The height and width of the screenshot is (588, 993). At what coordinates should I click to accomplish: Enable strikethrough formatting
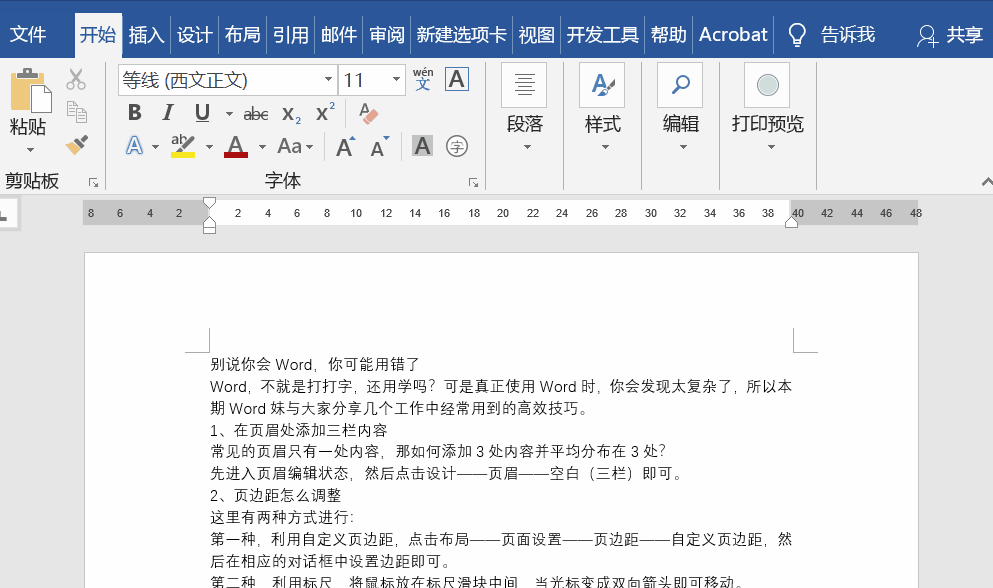255,113
